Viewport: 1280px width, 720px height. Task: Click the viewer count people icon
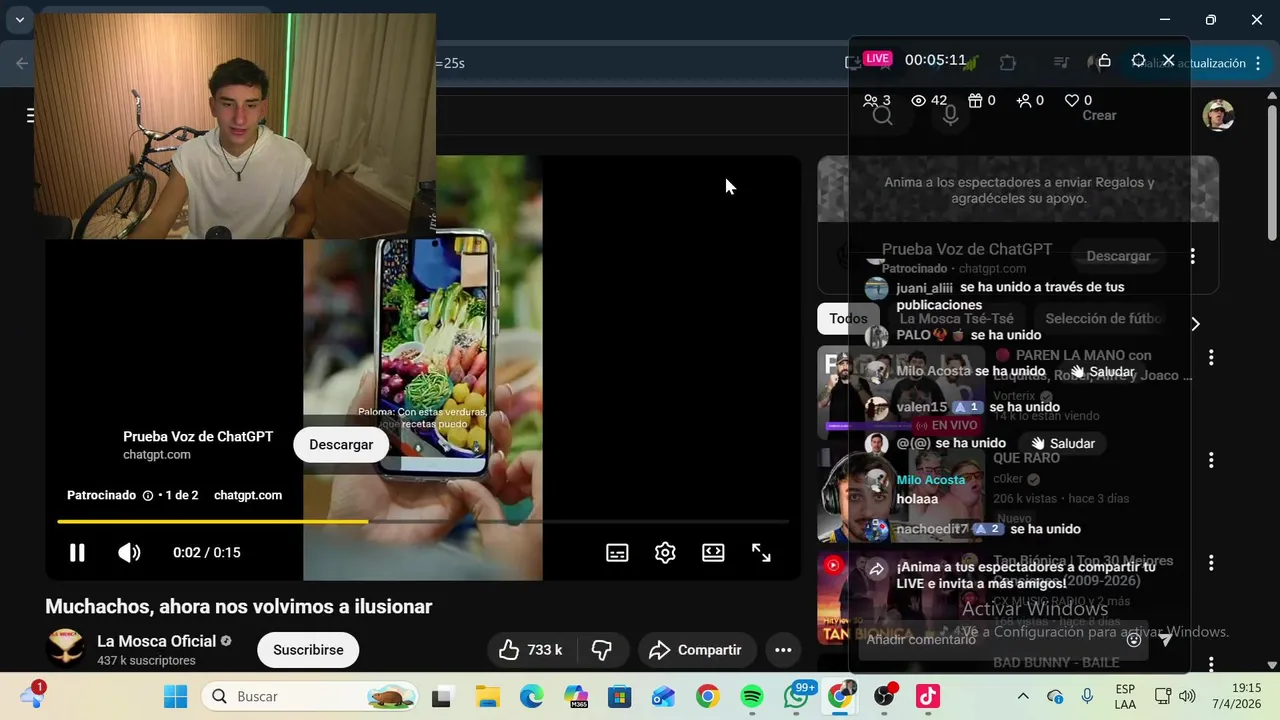[x=870, y=100]
